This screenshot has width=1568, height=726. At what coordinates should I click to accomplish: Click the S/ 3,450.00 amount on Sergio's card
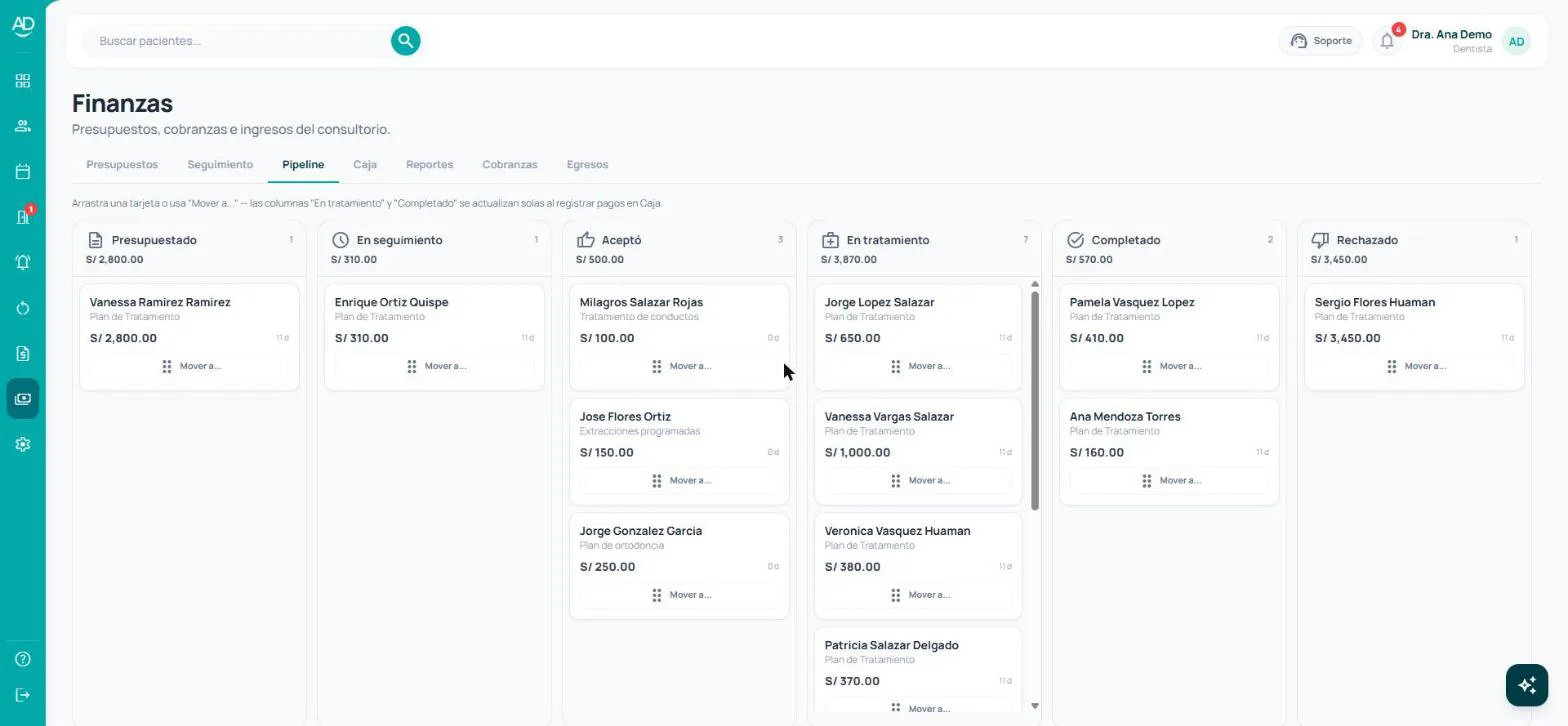pyautogui.click(x=1347, y=338)
